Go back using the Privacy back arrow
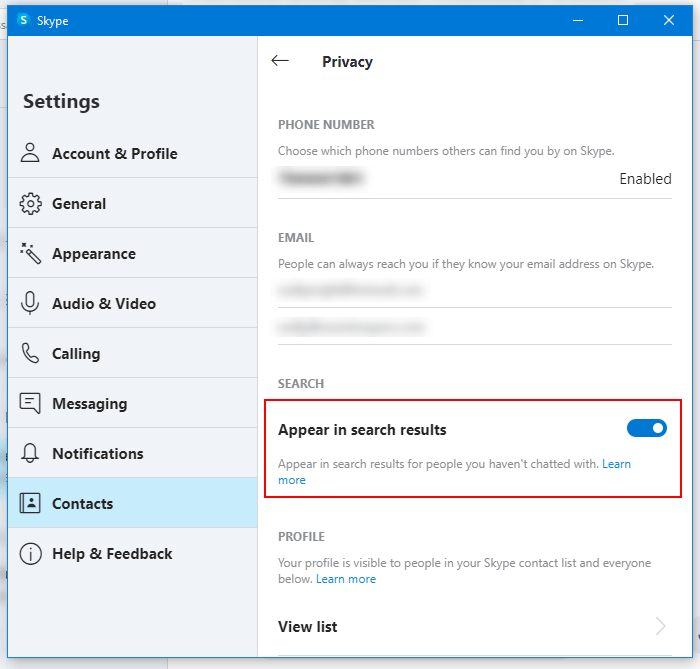Viewport: 700px width, 669px height. tap(280, 61)
